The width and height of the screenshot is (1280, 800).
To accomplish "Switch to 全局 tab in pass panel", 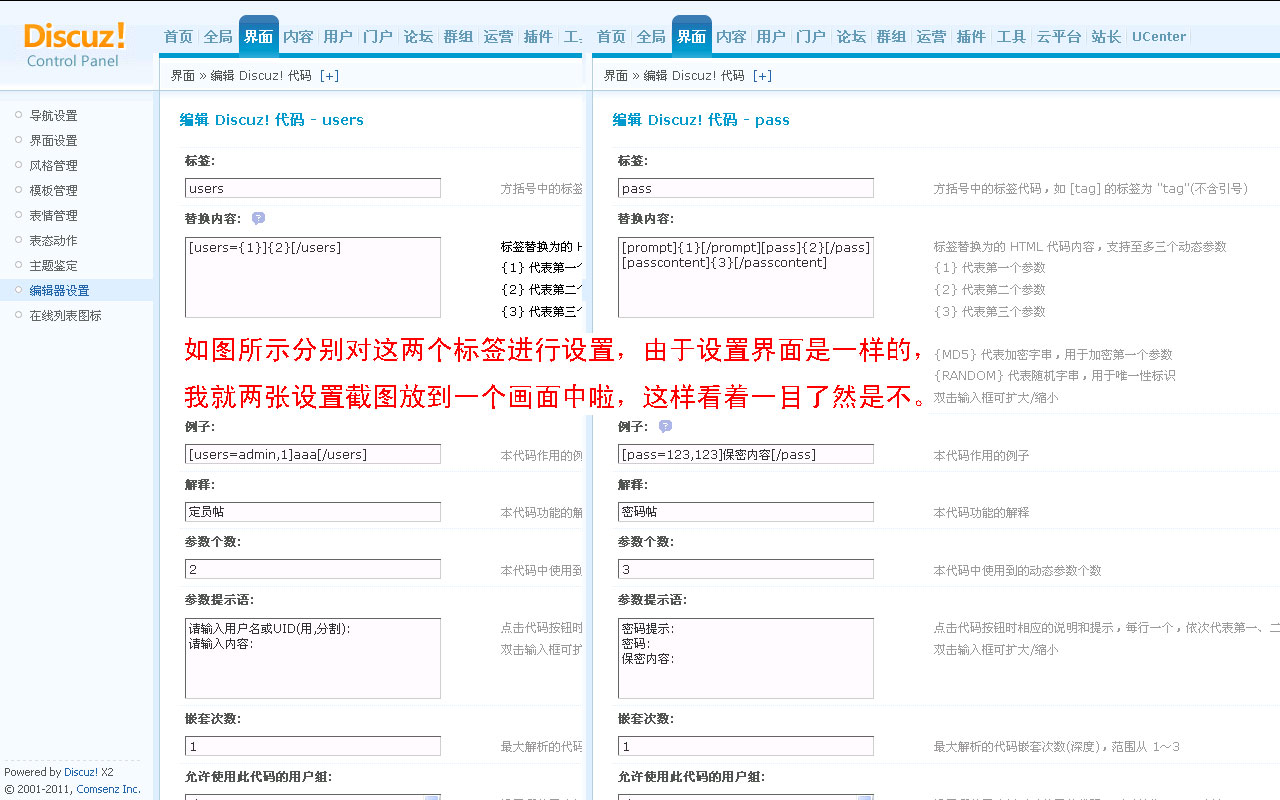I will [651, 37].
